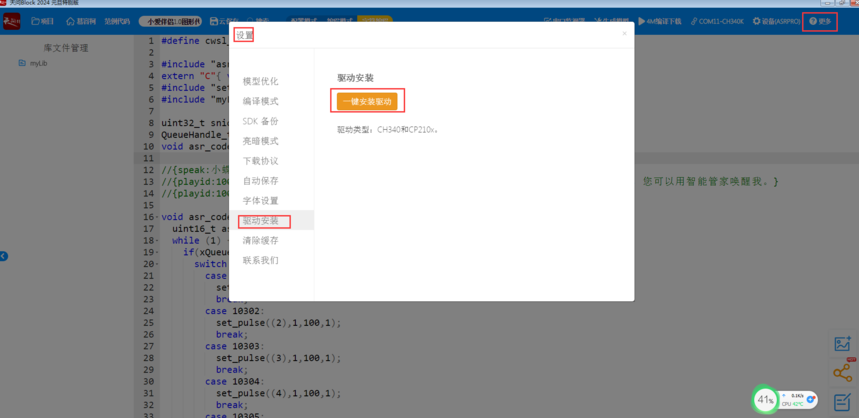This screenshot has width=859, height=418.
Task: Open the example code menu
Action: pyautogui.click(x=117, y=21)
